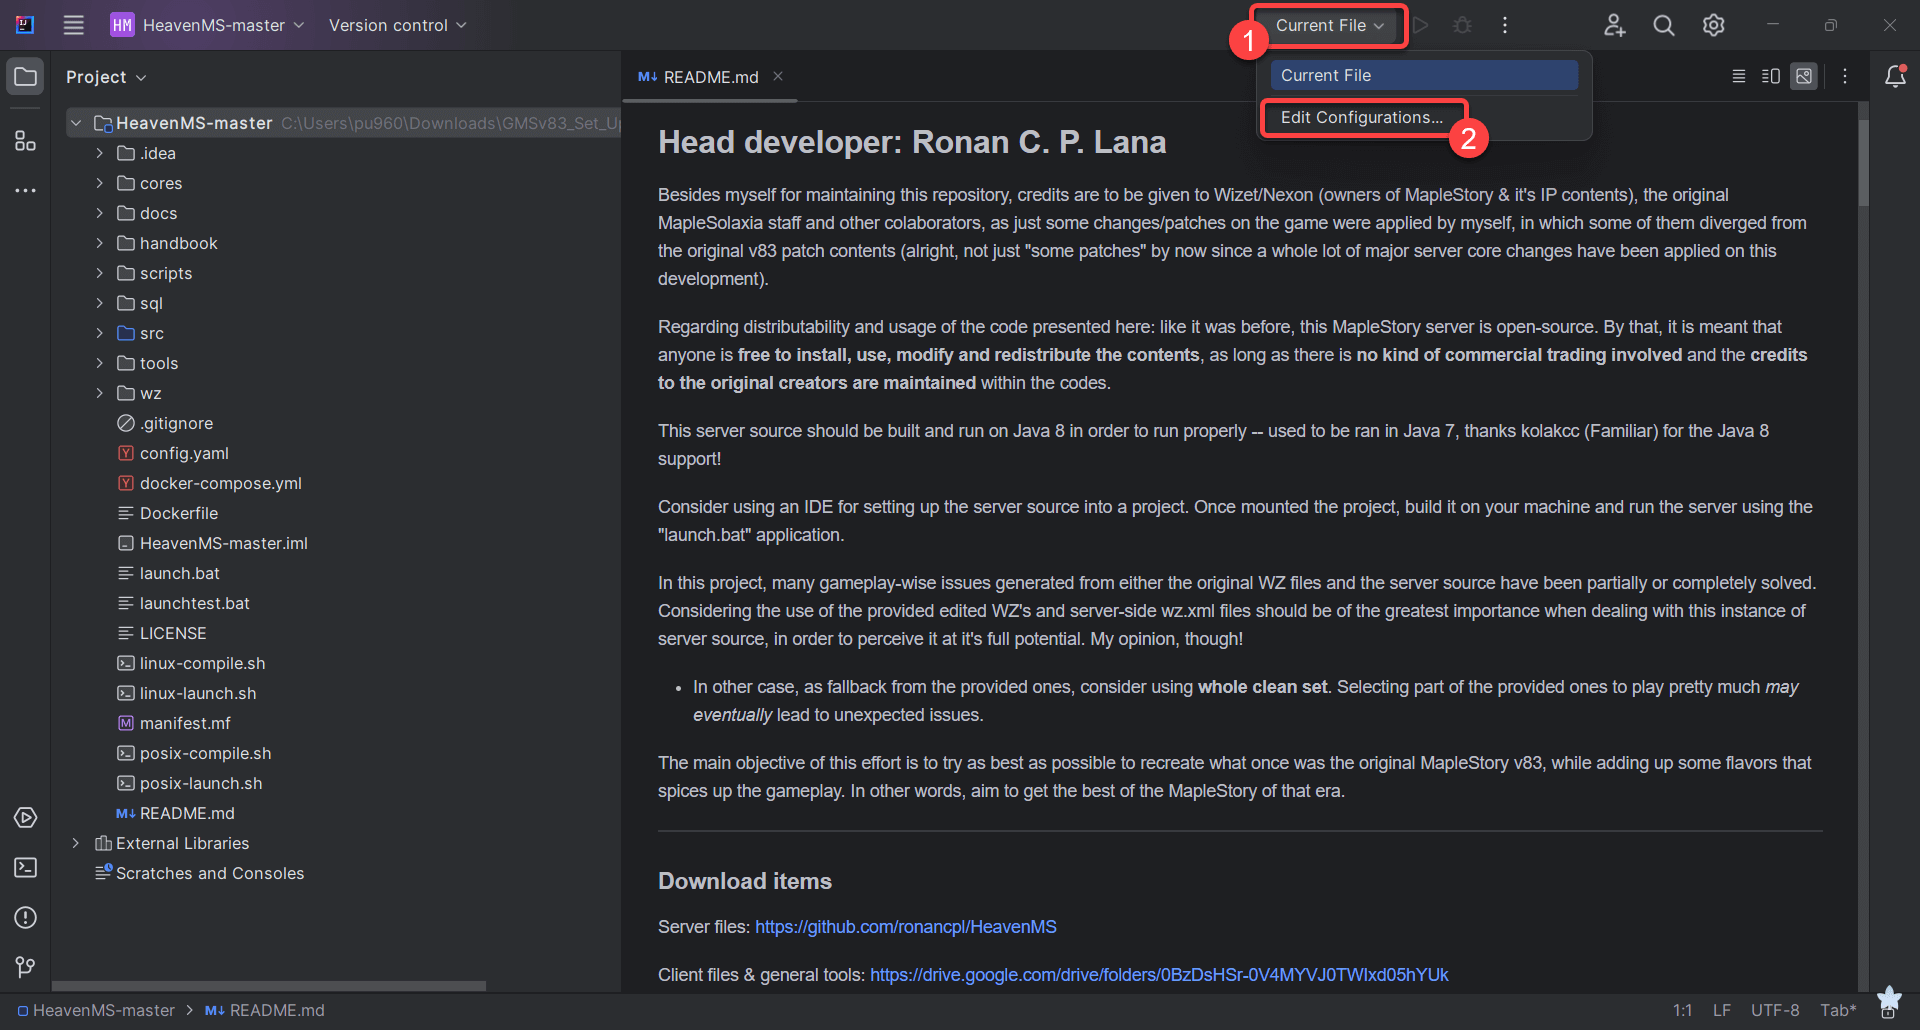Switch to preview-only mode
This screenshot has height=1030, width=1920.
click(x=1804, y=77)
